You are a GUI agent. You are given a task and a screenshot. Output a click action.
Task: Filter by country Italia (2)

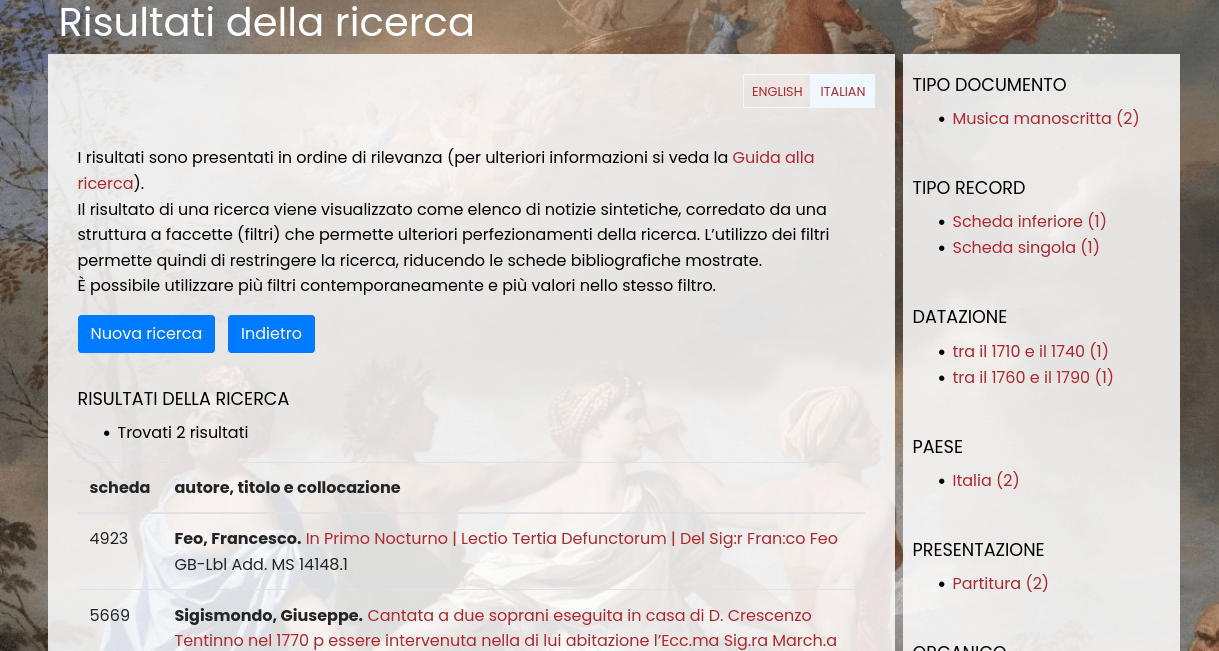click(x=985, y=480)
